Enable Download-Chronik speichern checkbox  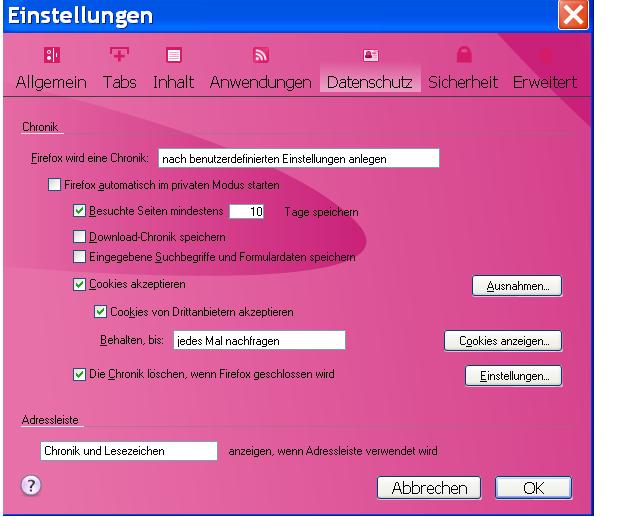pyautogui.click(x=79, y=237)
